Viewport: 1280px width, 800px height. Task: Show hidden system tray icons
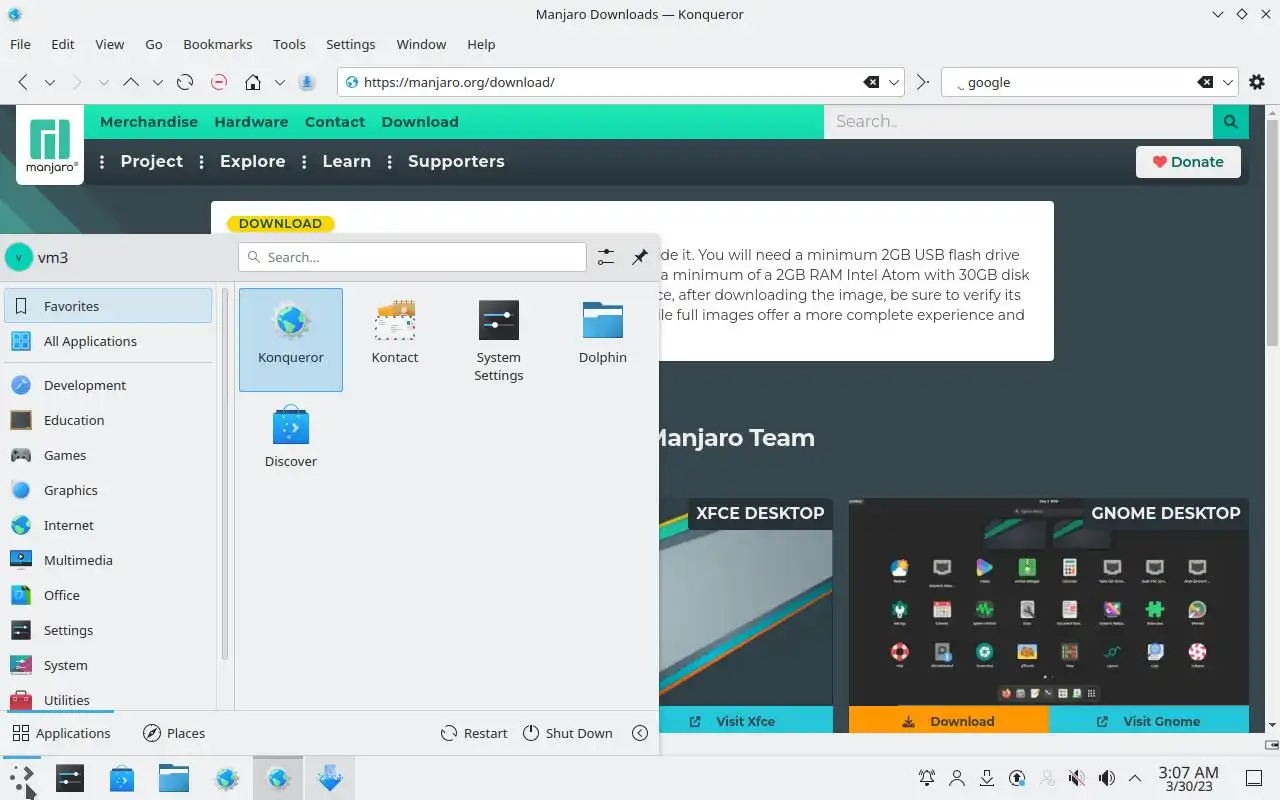coord(1135,778)
